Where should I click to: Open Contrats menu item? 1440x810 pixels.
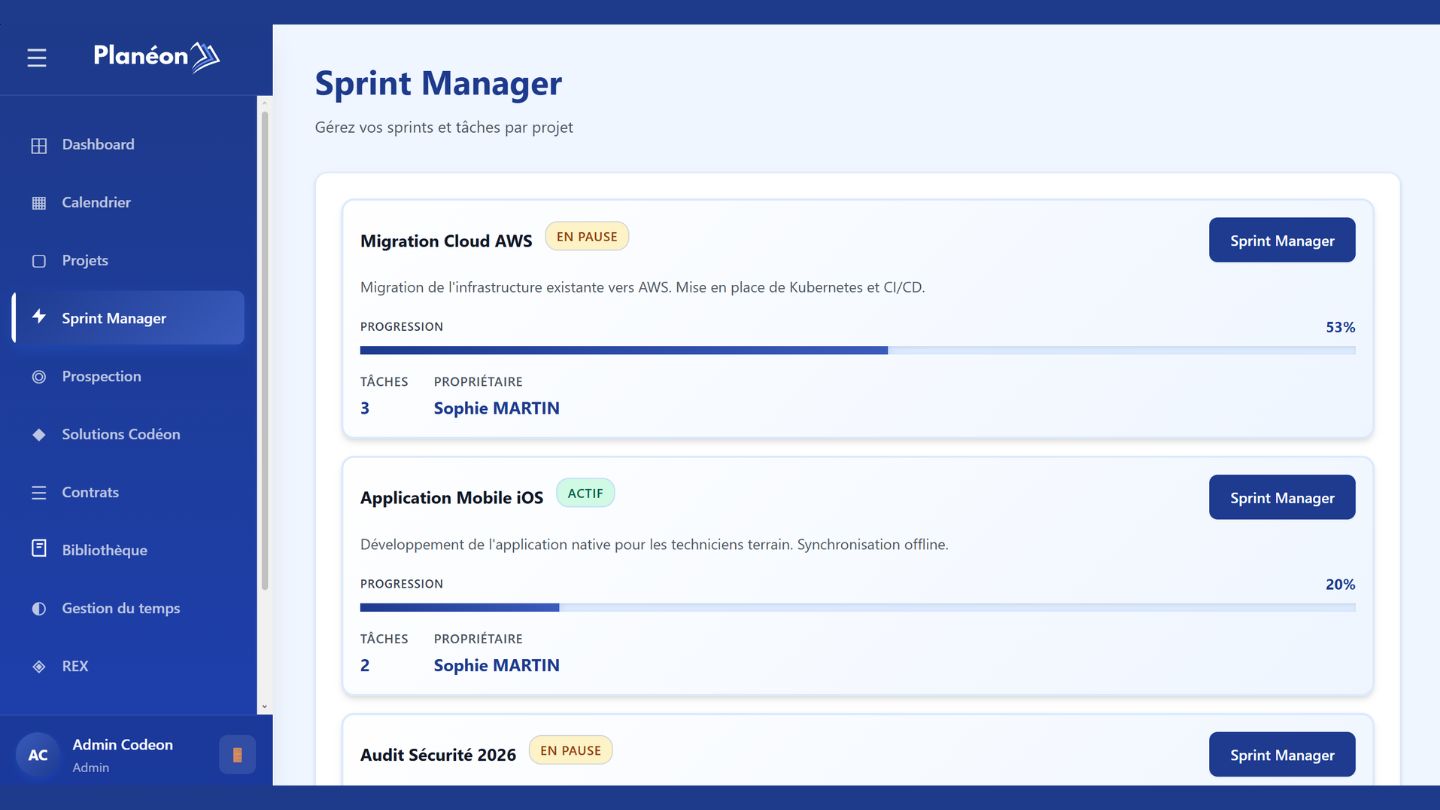[128, 492]
